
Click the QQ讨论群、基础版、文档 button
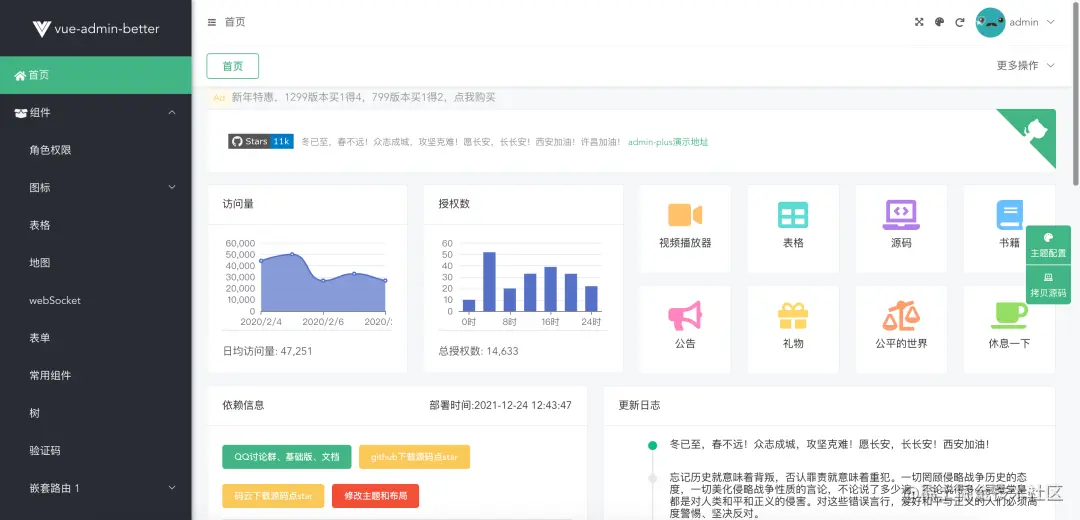(287, 457)
